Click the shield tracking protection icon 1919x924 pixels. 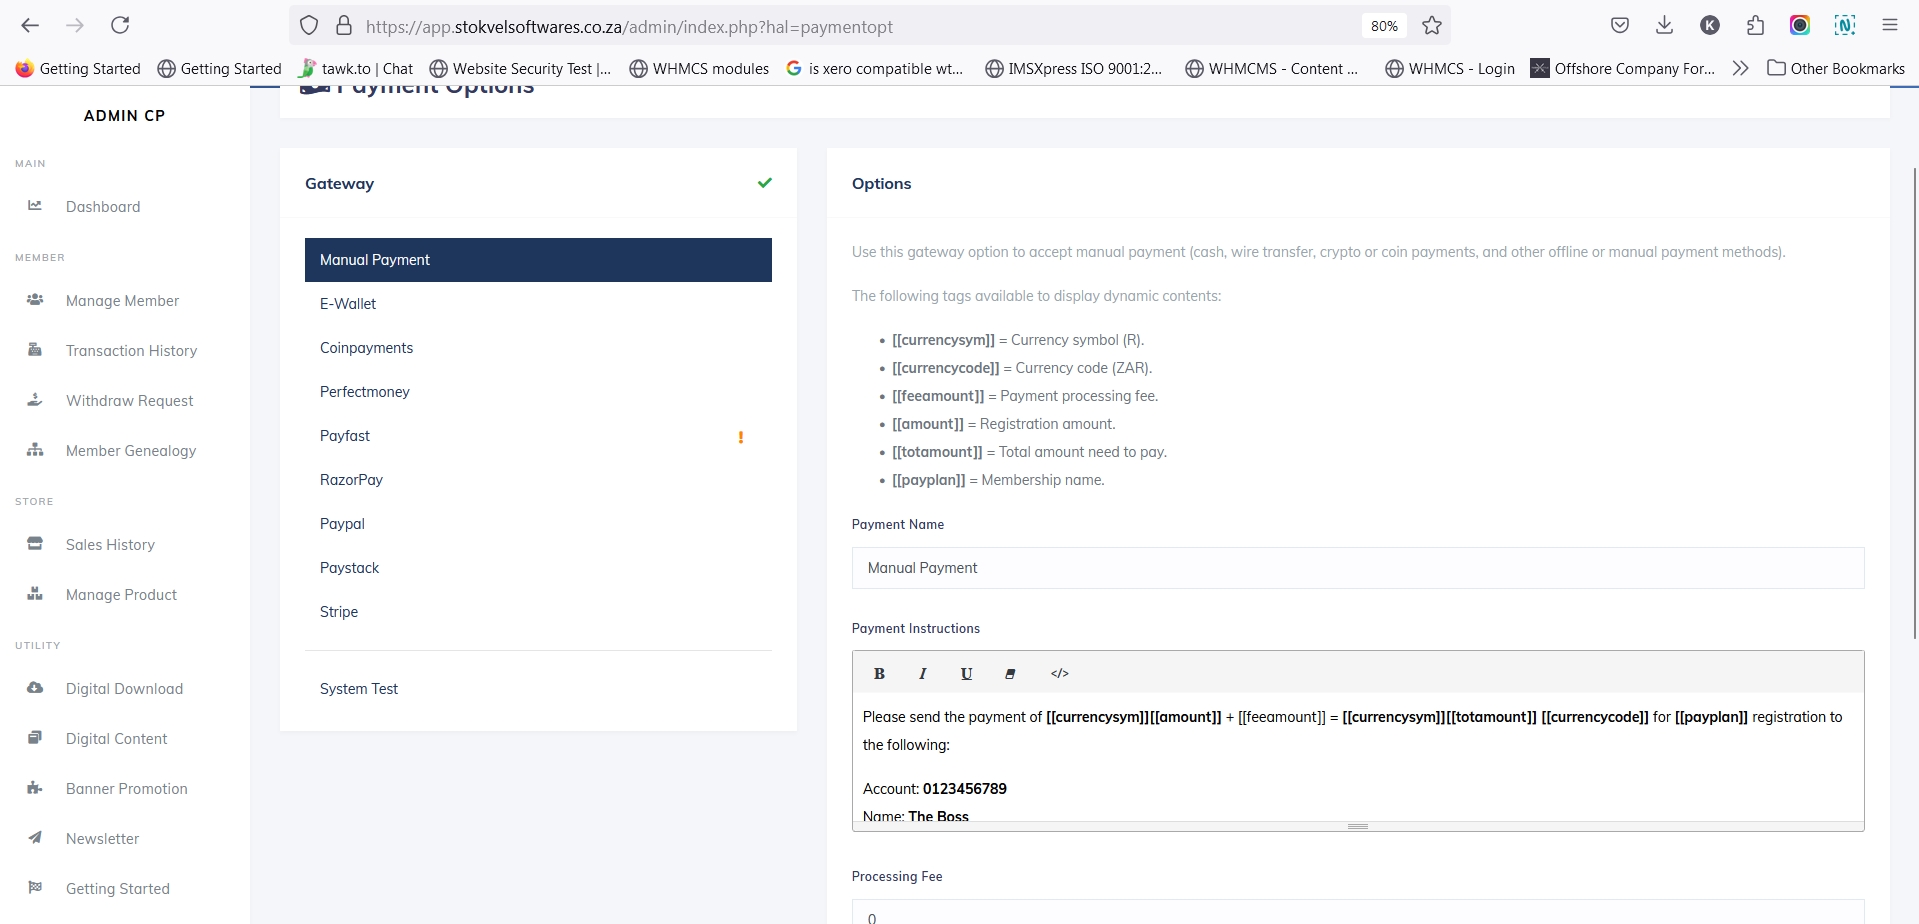[x=309, y=26]
